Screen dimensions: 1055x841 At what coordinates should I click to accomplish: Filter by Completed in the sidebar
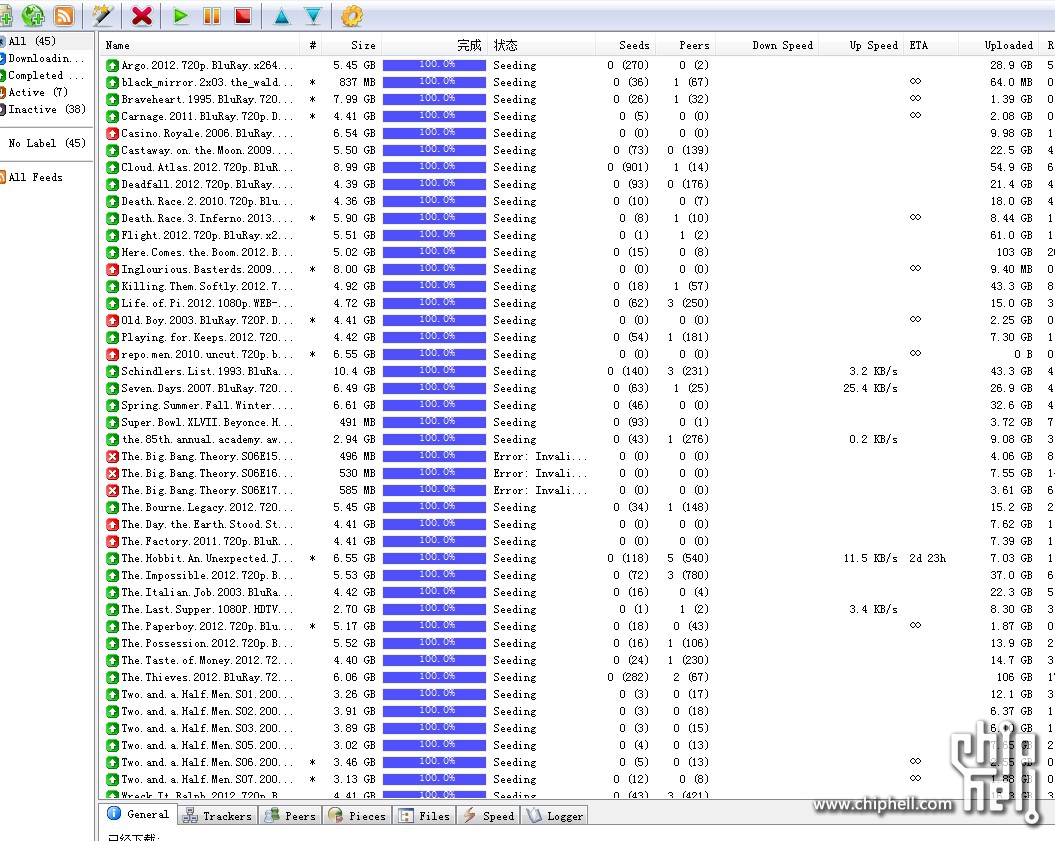[46, 75]
